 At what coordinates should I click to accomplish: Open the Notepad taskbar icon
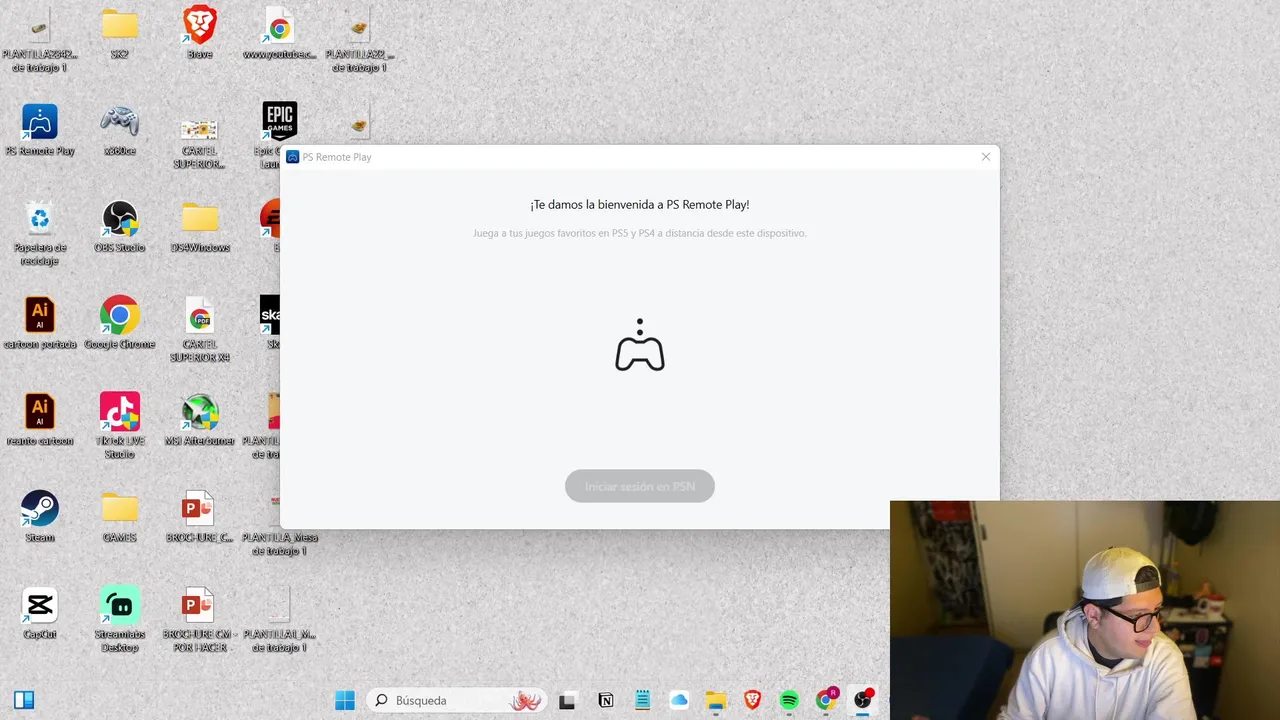click(x=642, y=700)
